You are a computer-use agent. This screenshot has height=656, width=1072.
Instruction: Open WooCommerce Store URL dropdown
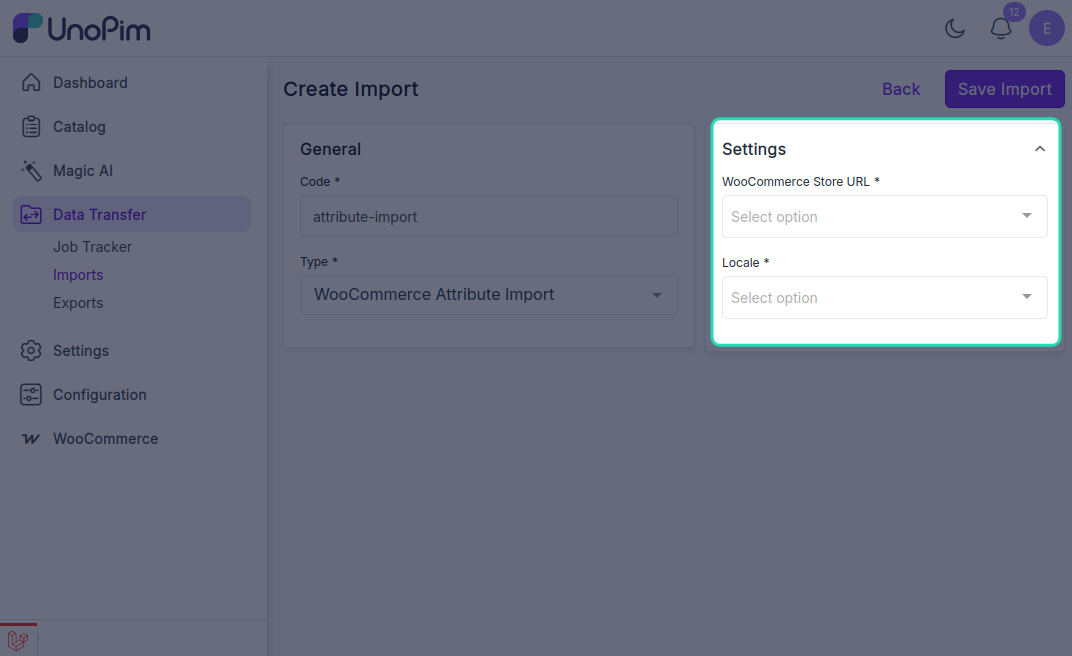coord(885,217)
